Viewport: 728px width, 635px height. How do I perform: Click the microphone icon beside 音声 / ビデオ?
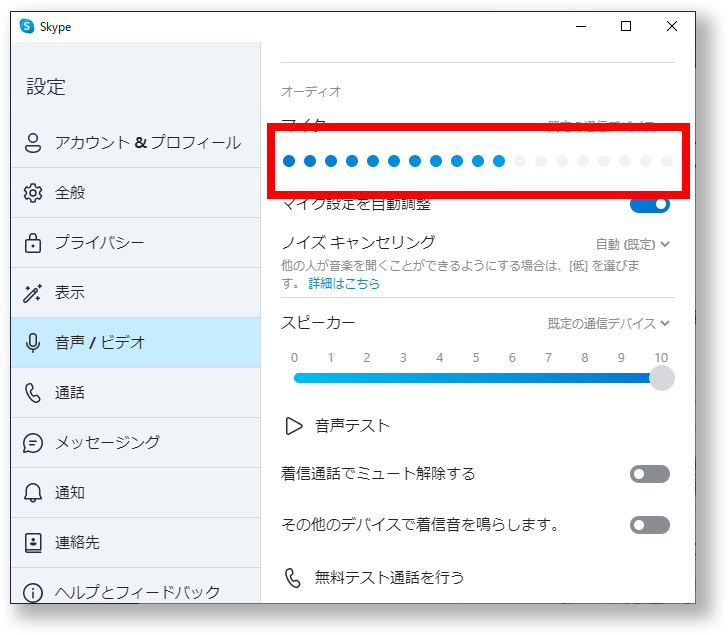[x=32, y=343]
